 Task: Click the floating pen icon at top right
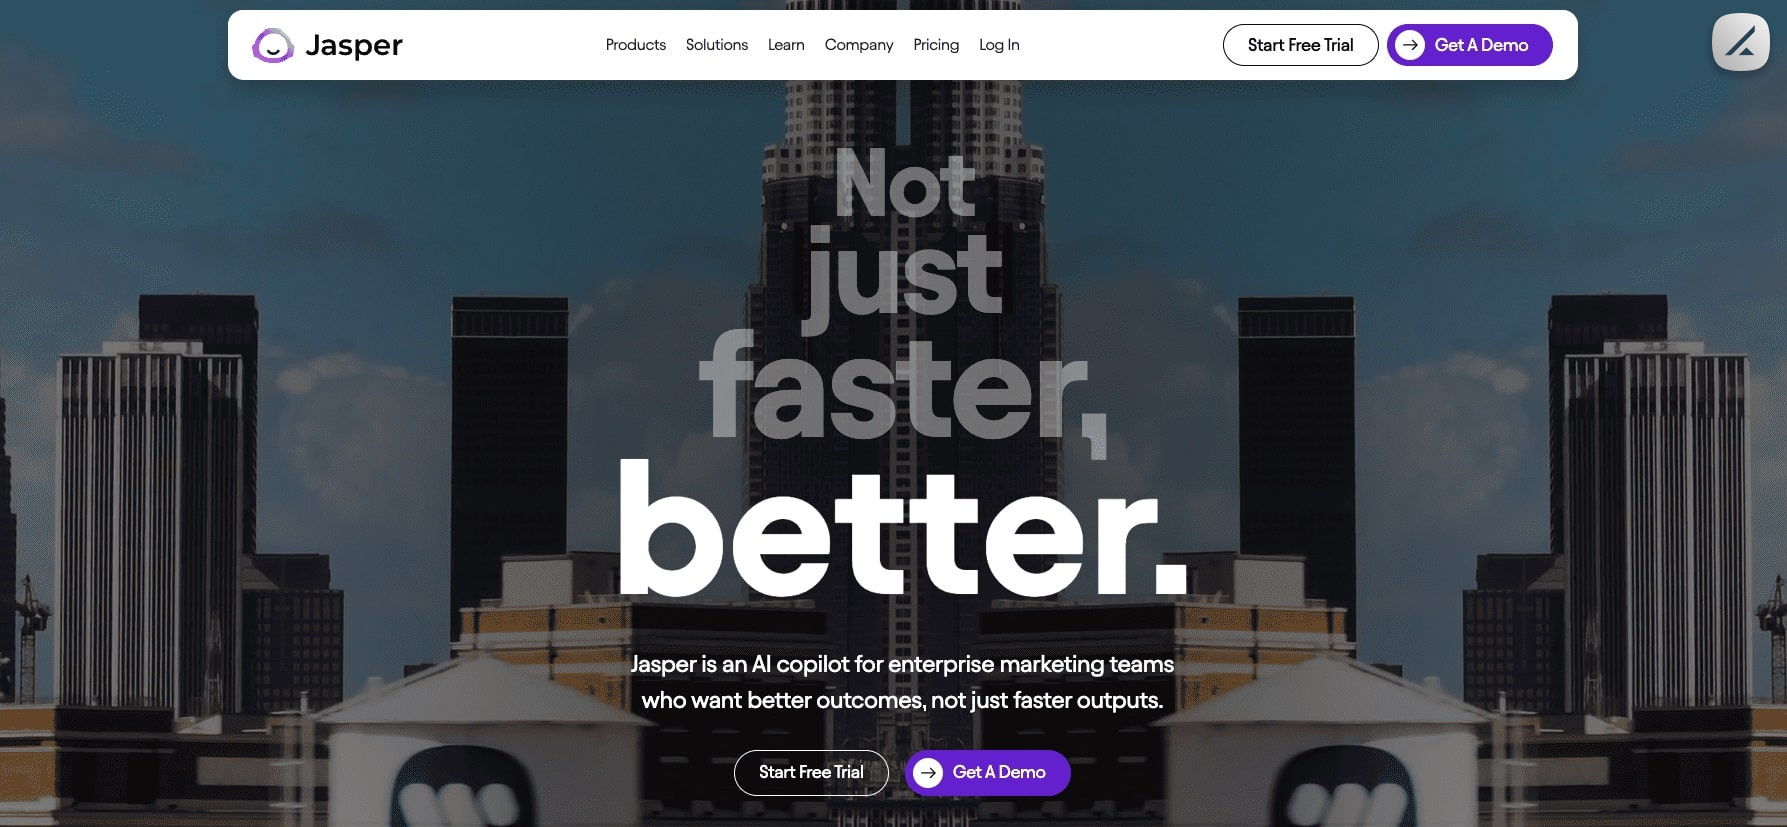click(1741, 42)
